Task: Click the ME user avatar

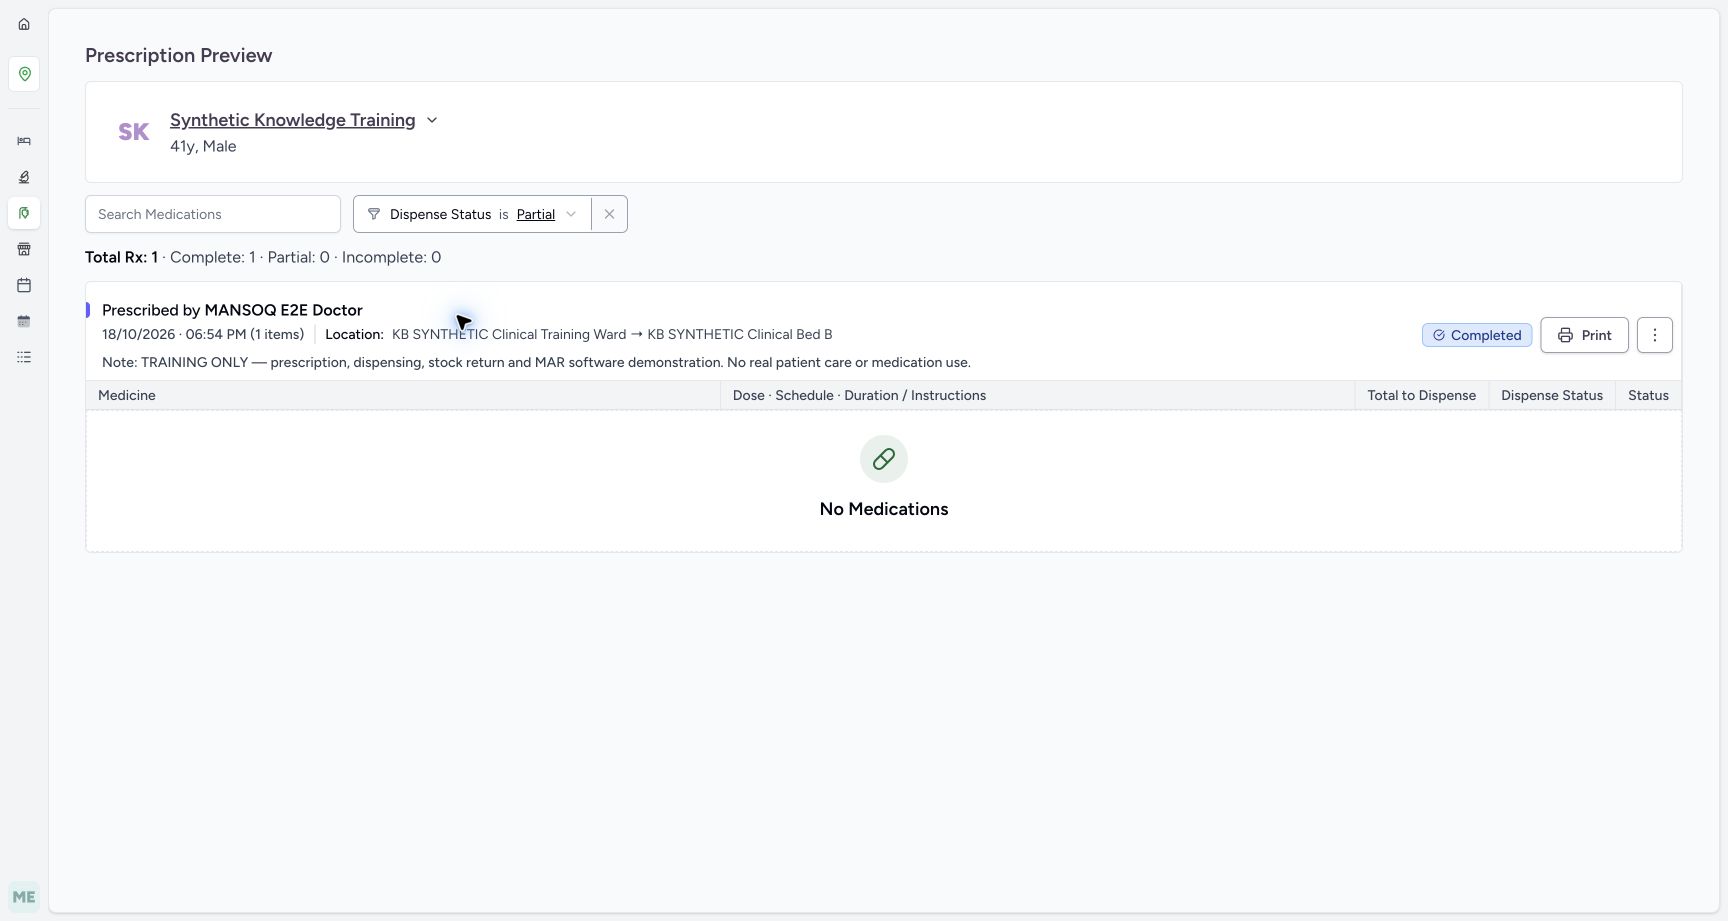Action: point(24,897)
